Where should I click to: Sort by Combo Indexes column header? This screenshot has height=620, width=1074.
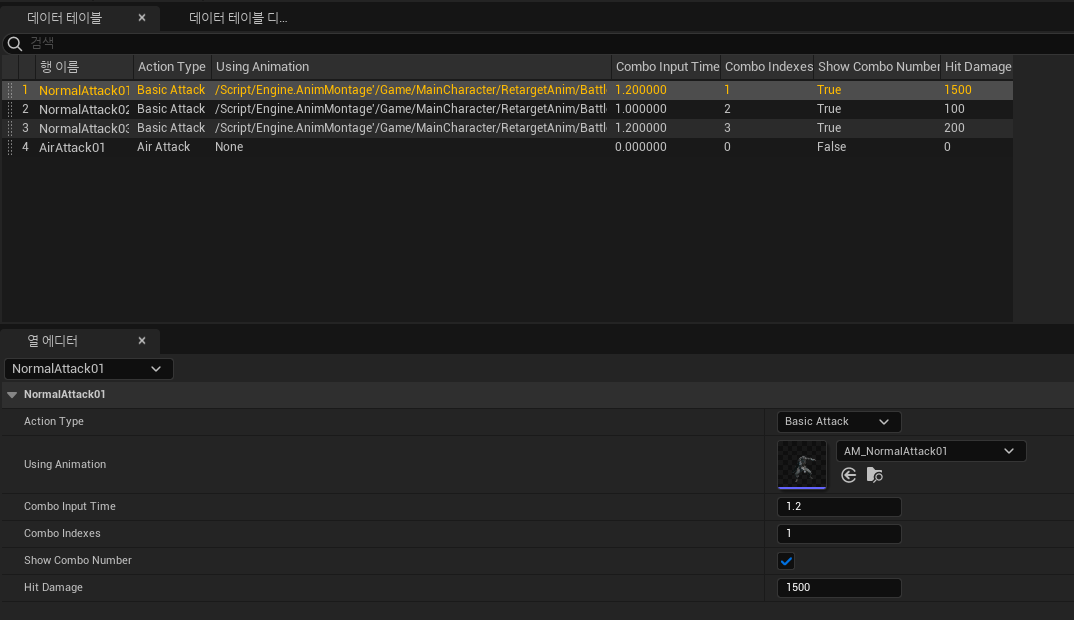pyautogui.click(x=768, y=66)
